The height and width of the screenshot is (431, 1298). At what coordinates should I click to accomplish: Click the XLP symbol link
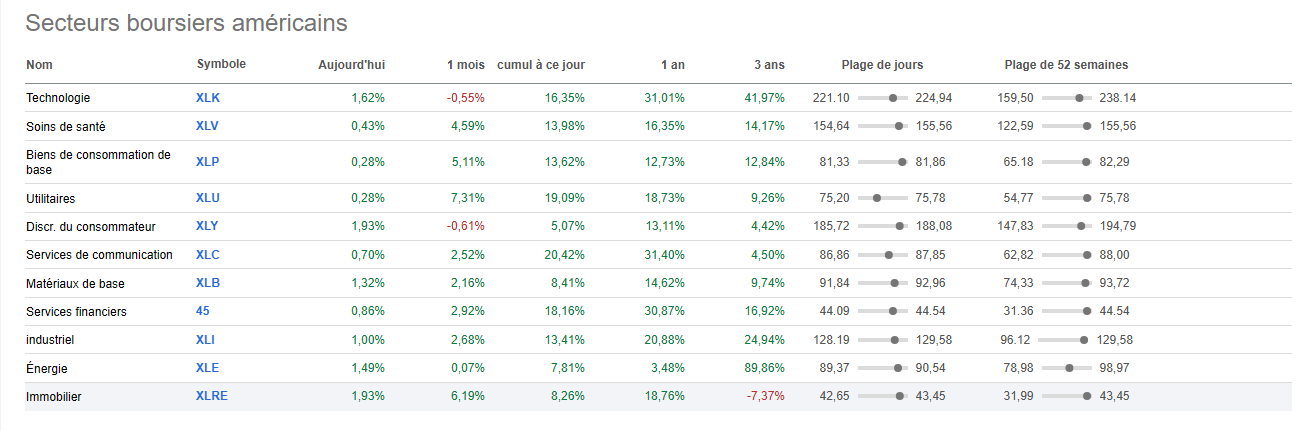coord(207,162)
